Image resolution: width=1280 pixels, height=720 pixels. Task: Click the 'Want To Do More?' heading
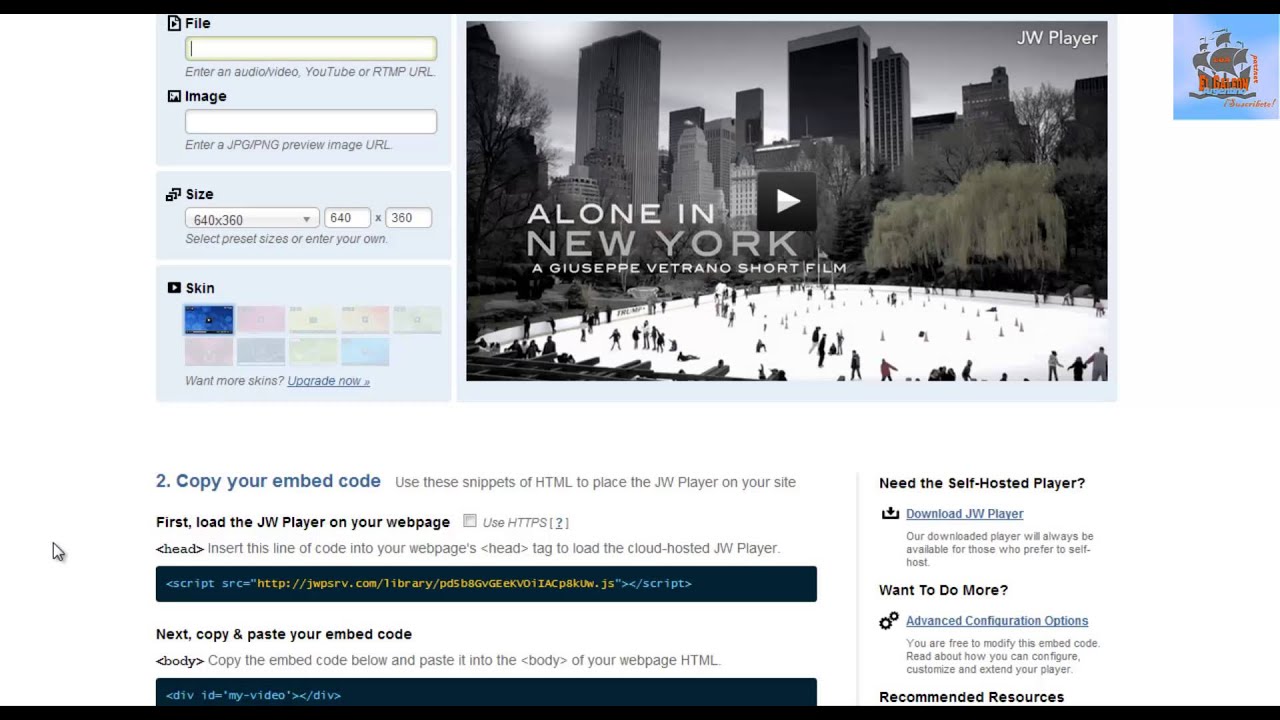(943, 590)
